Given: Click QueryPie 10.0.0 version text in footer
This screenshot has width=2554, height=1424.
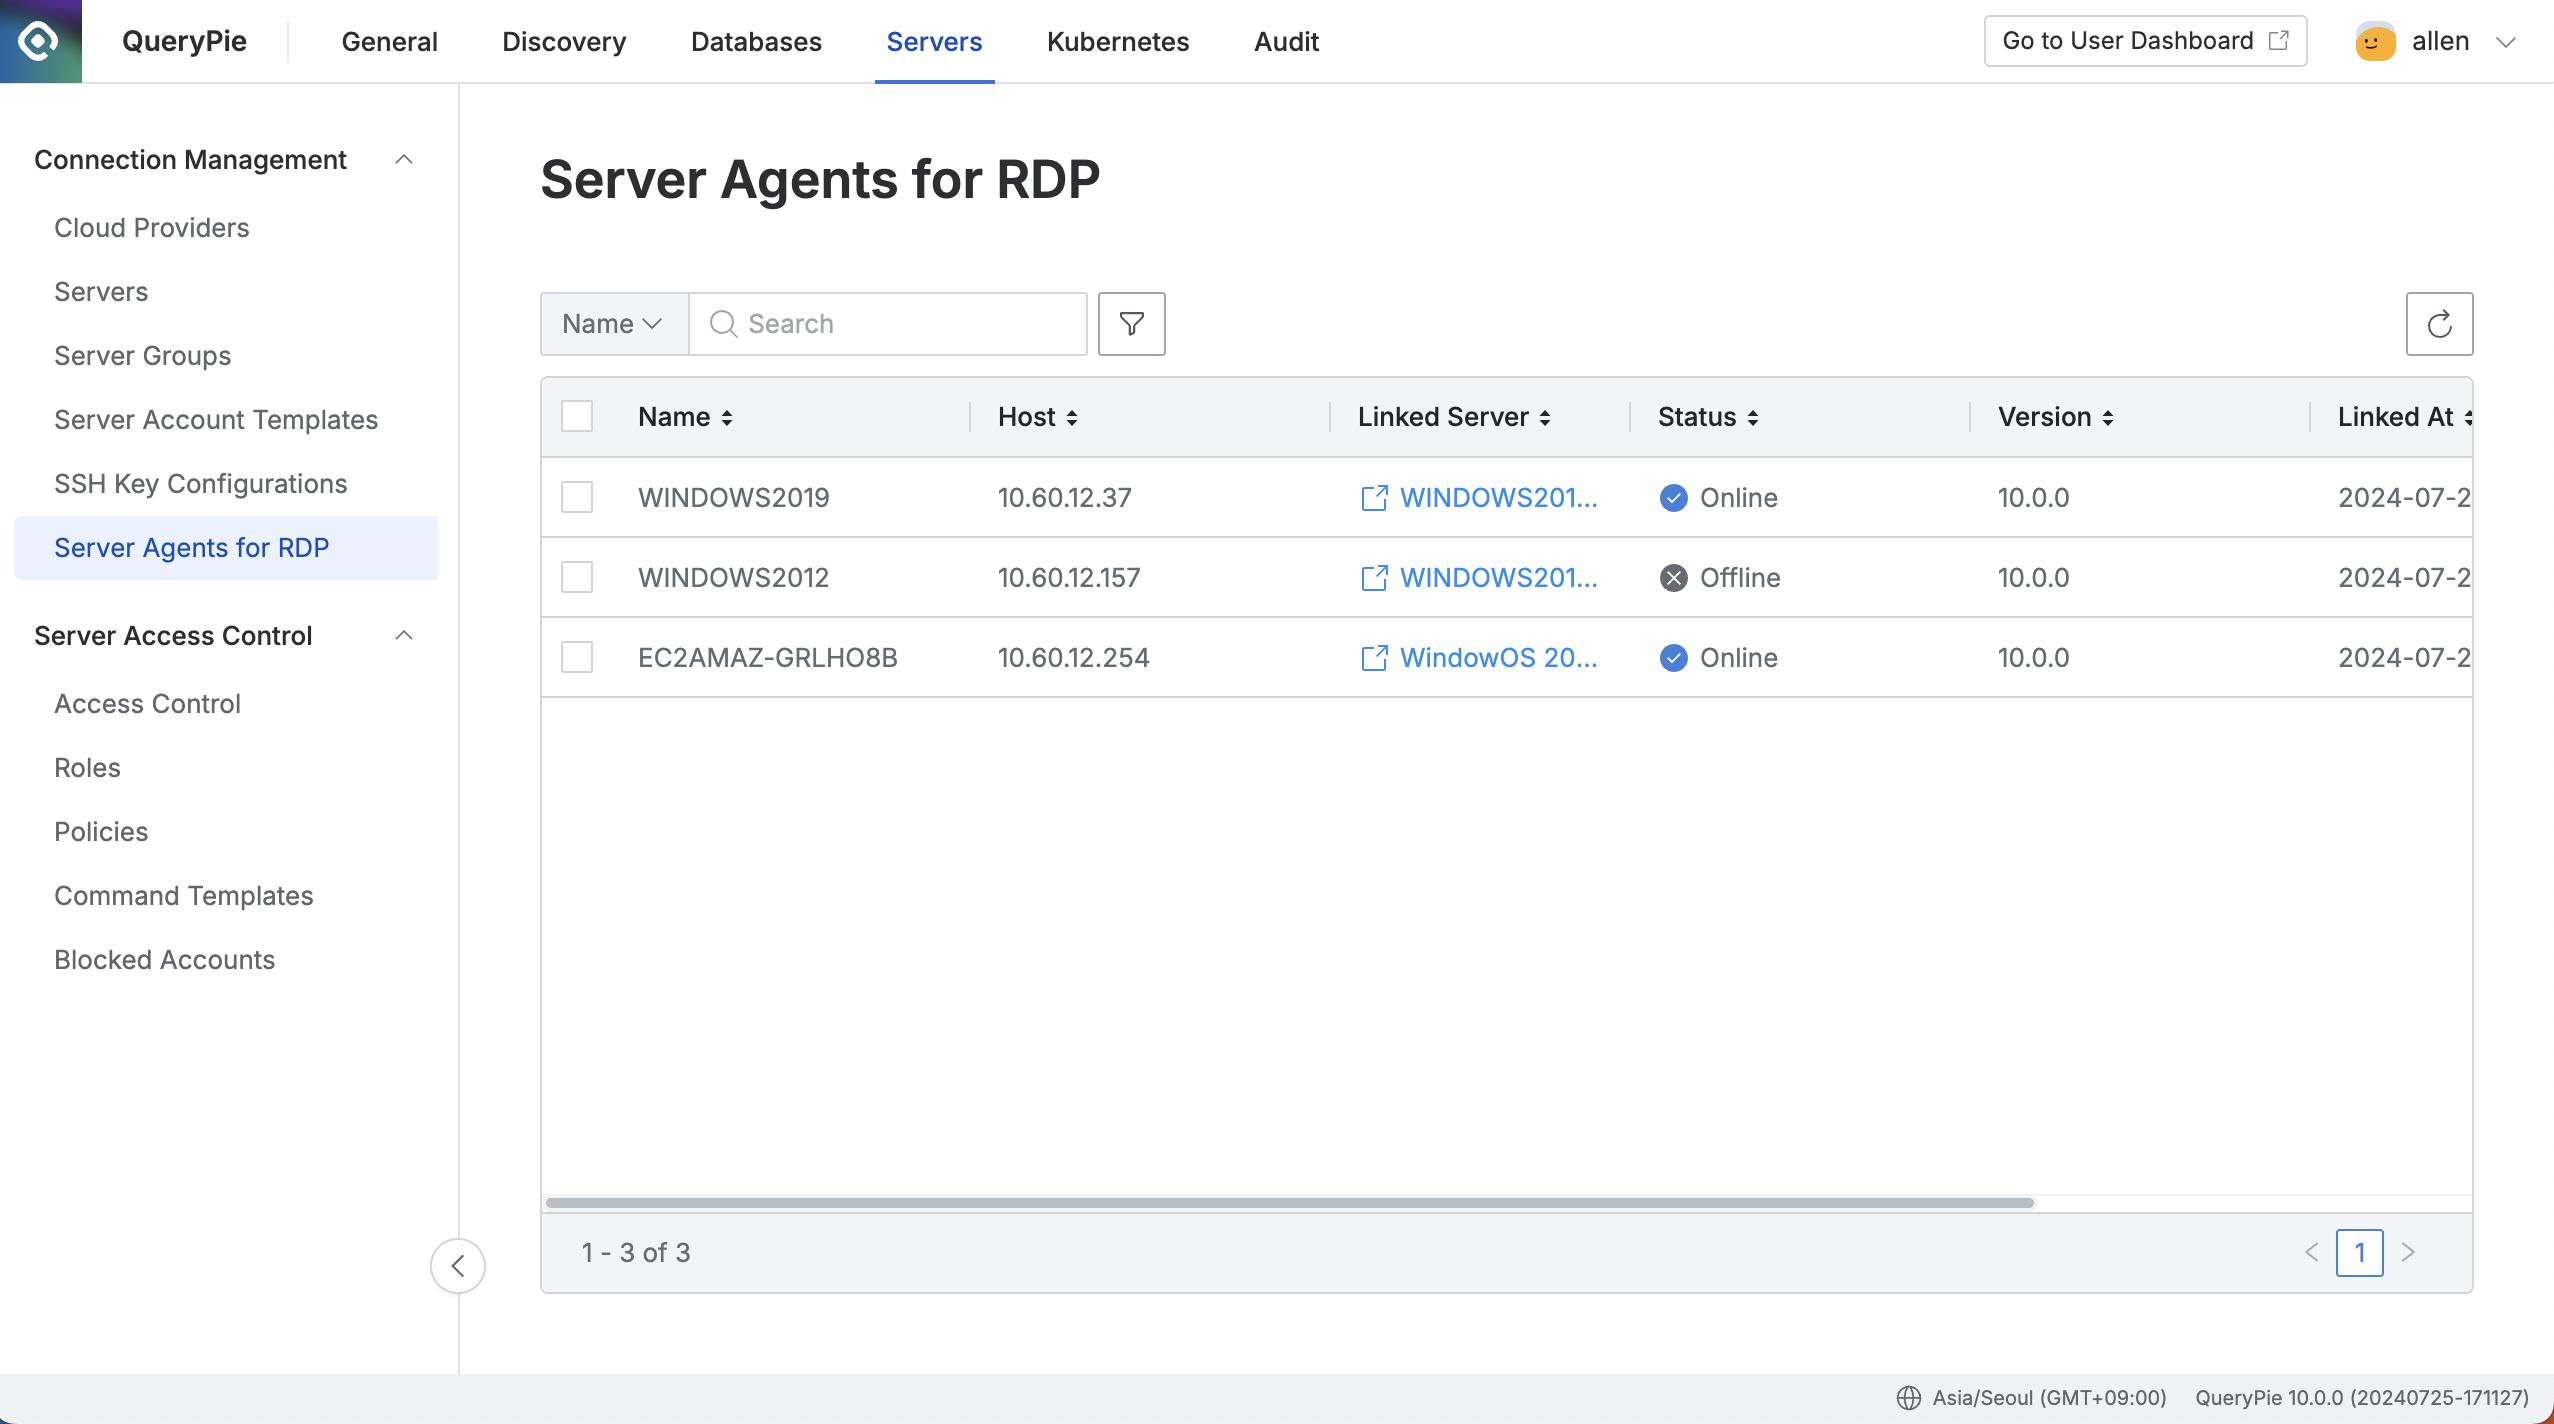Looking at the screenshot, I should pyautogui.click(x=2362, y=1398).
